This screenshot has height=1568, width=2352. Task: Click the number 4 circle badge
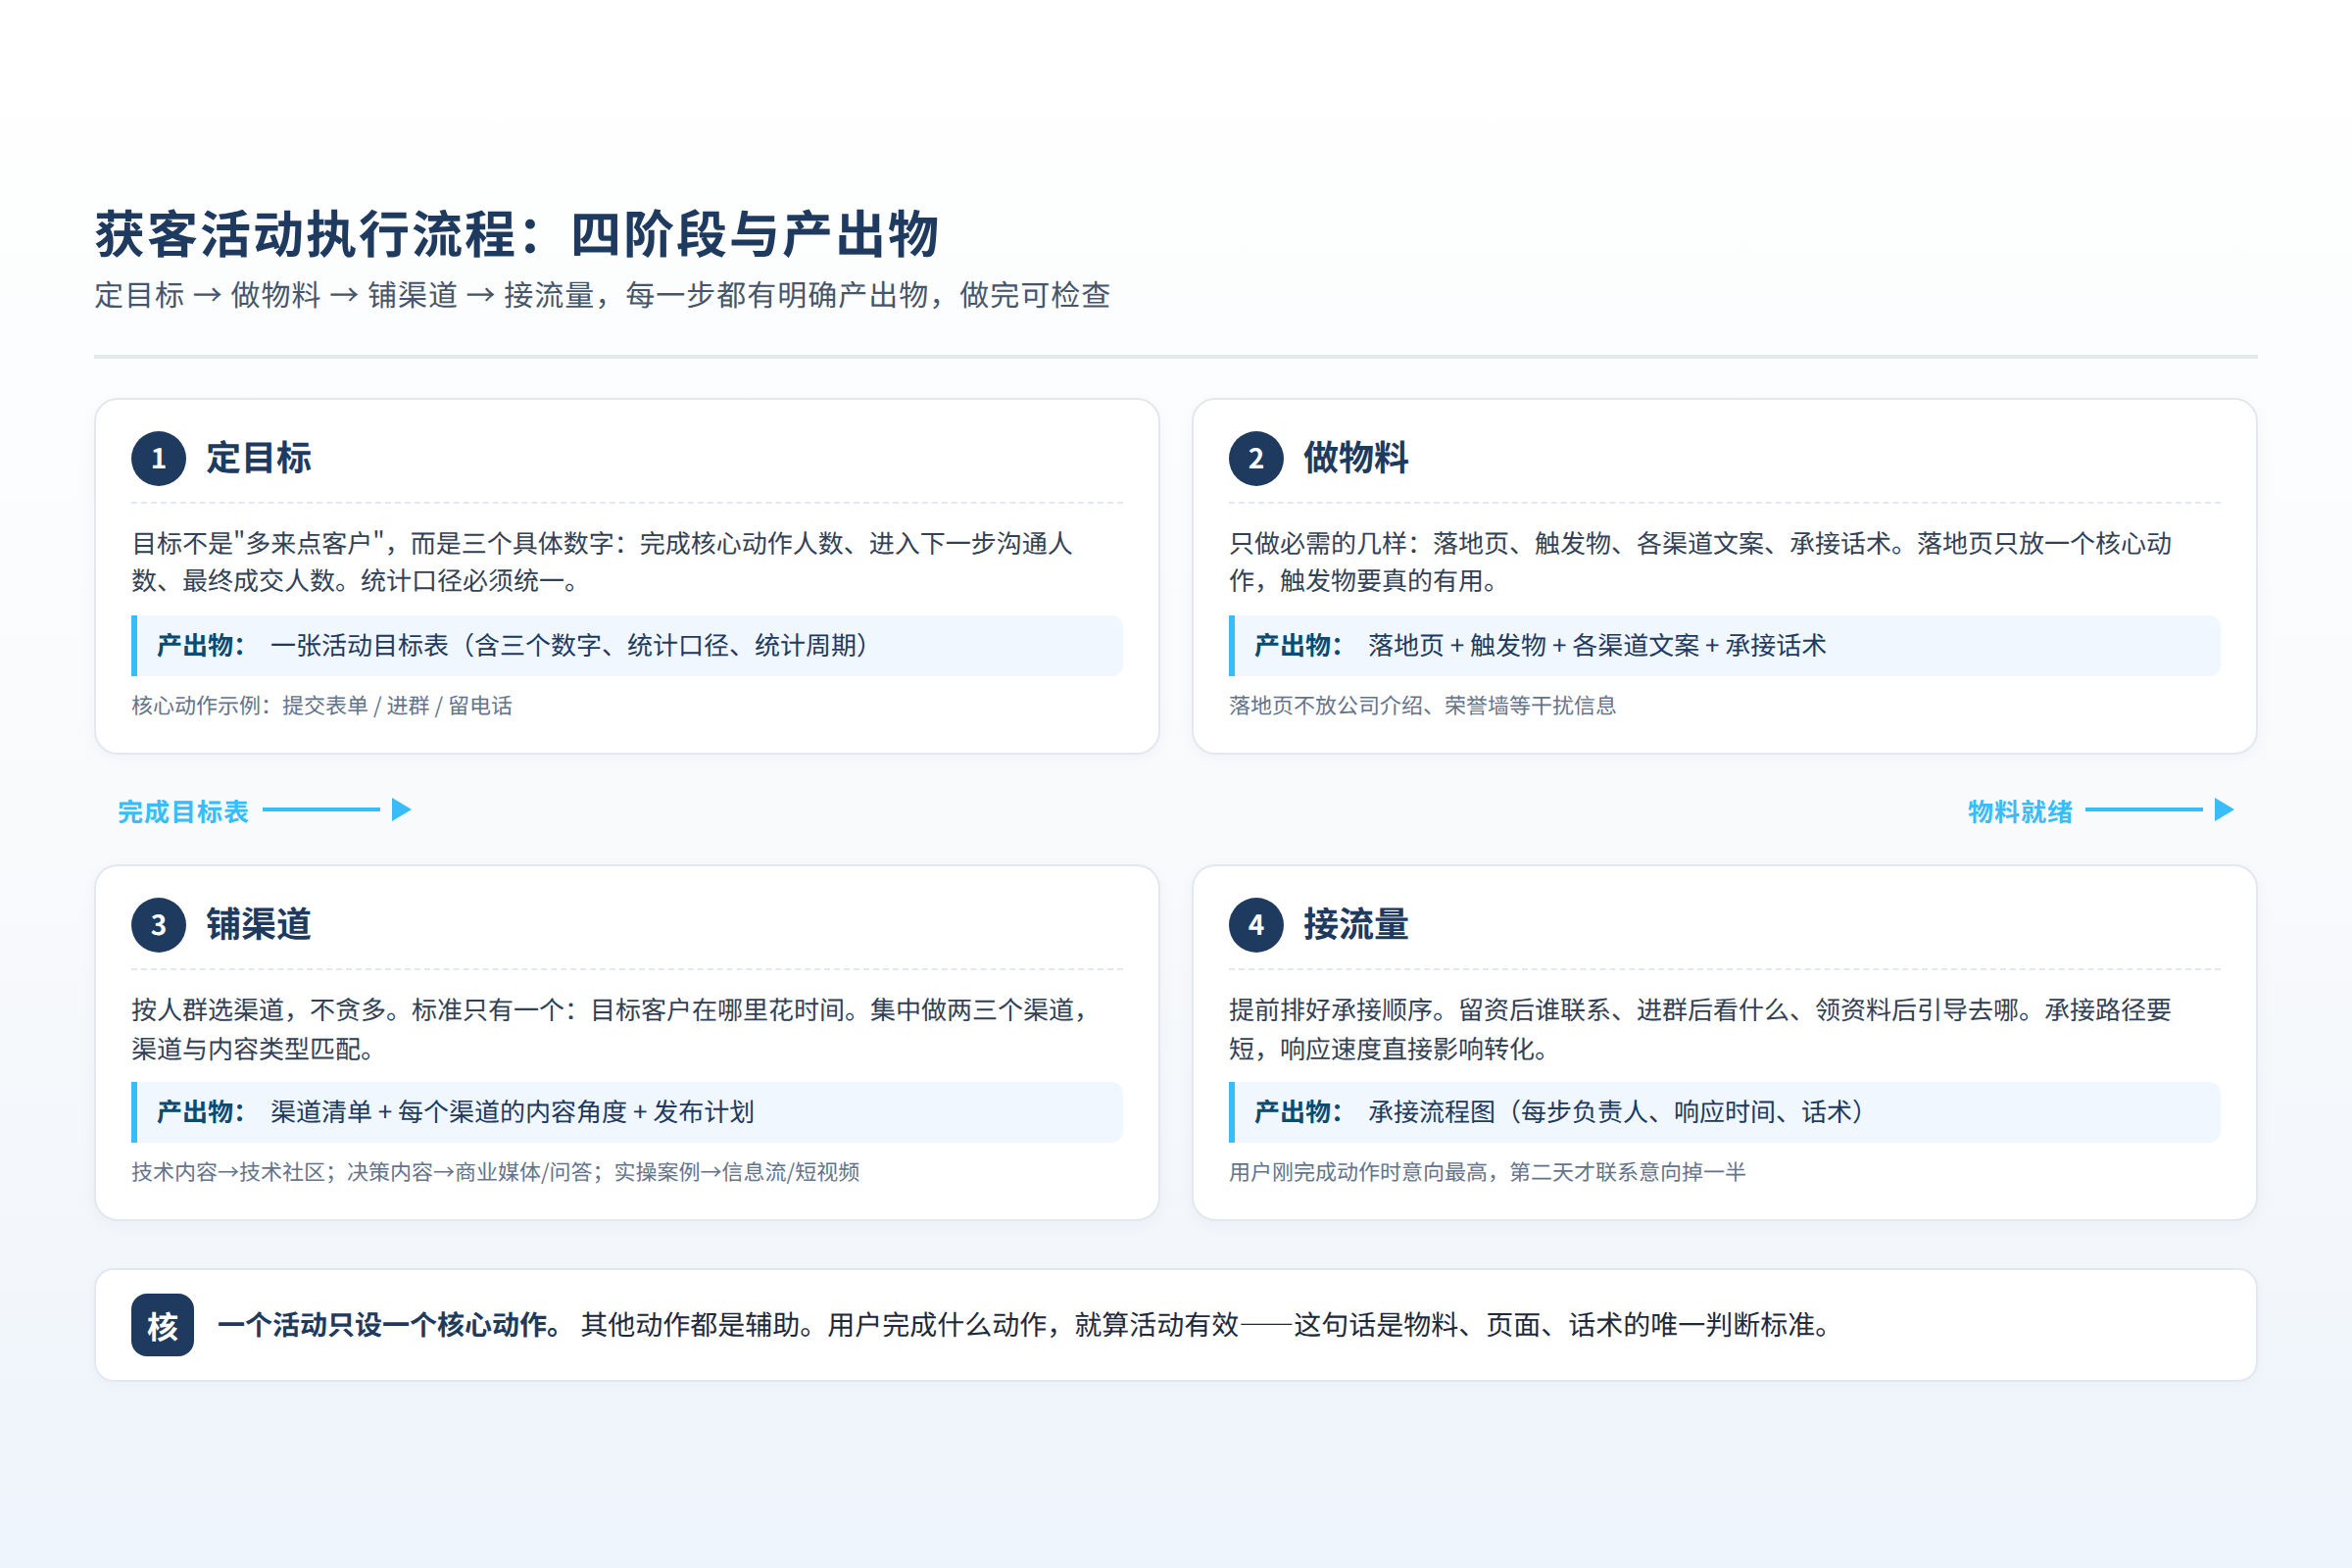[x=1256, y=925]
